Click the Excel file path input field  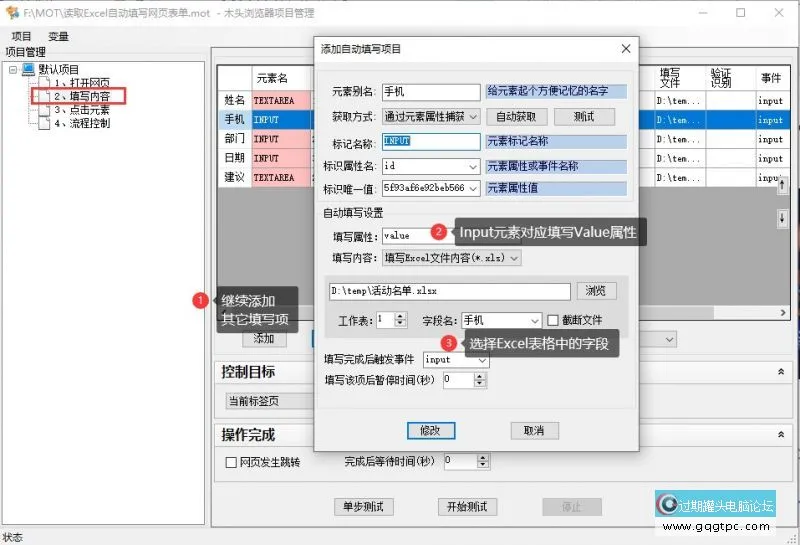coord(449,291)
